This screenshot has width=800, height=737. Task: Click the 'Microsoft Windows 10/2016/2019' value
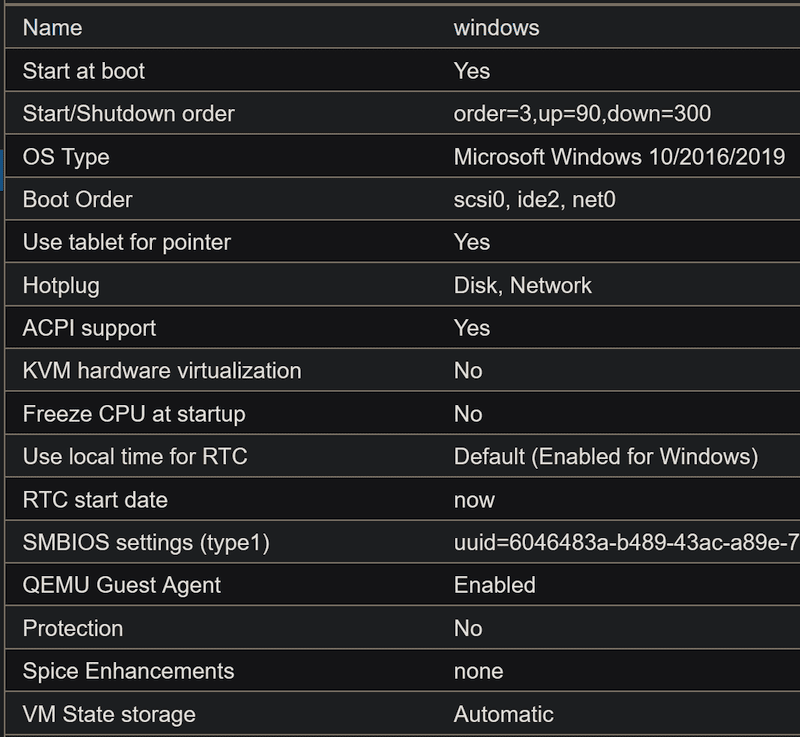coord(619,157)
